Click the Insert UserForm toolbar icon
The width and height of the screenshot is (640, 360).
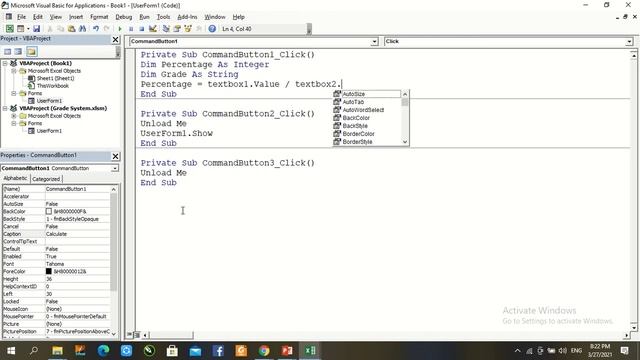tap(20, 29)
